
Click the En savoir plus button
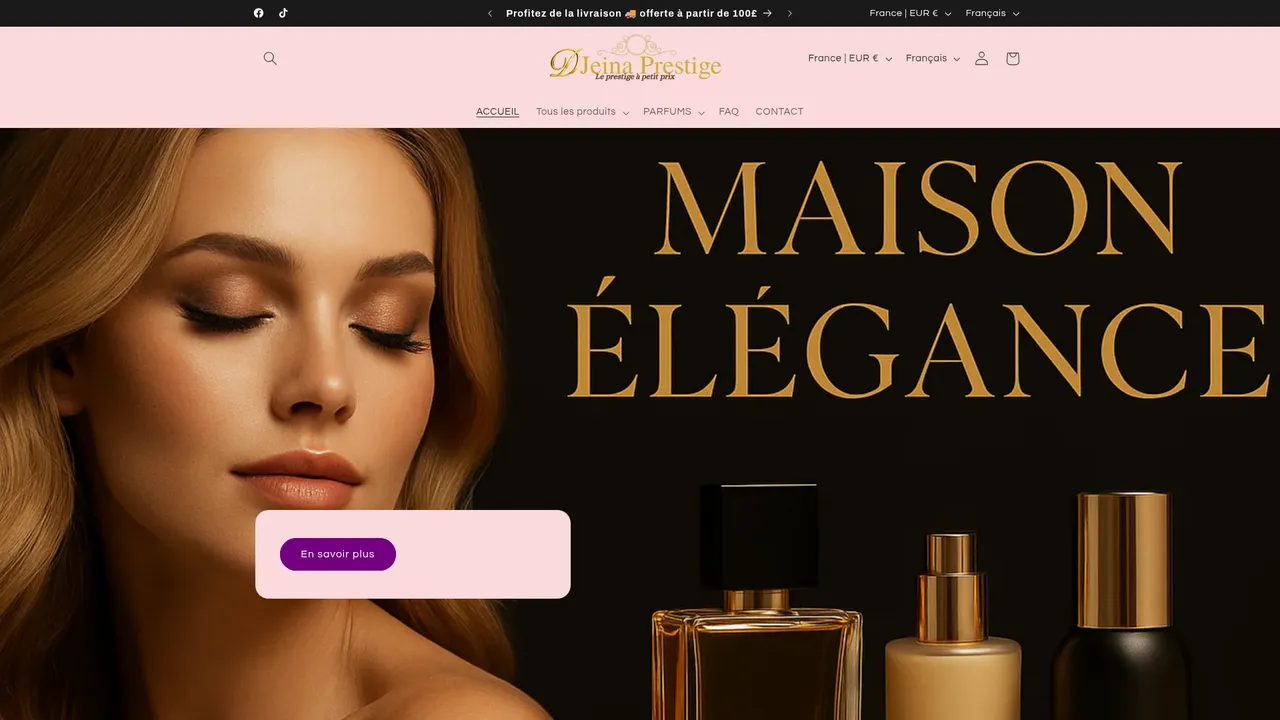(338, 554)
